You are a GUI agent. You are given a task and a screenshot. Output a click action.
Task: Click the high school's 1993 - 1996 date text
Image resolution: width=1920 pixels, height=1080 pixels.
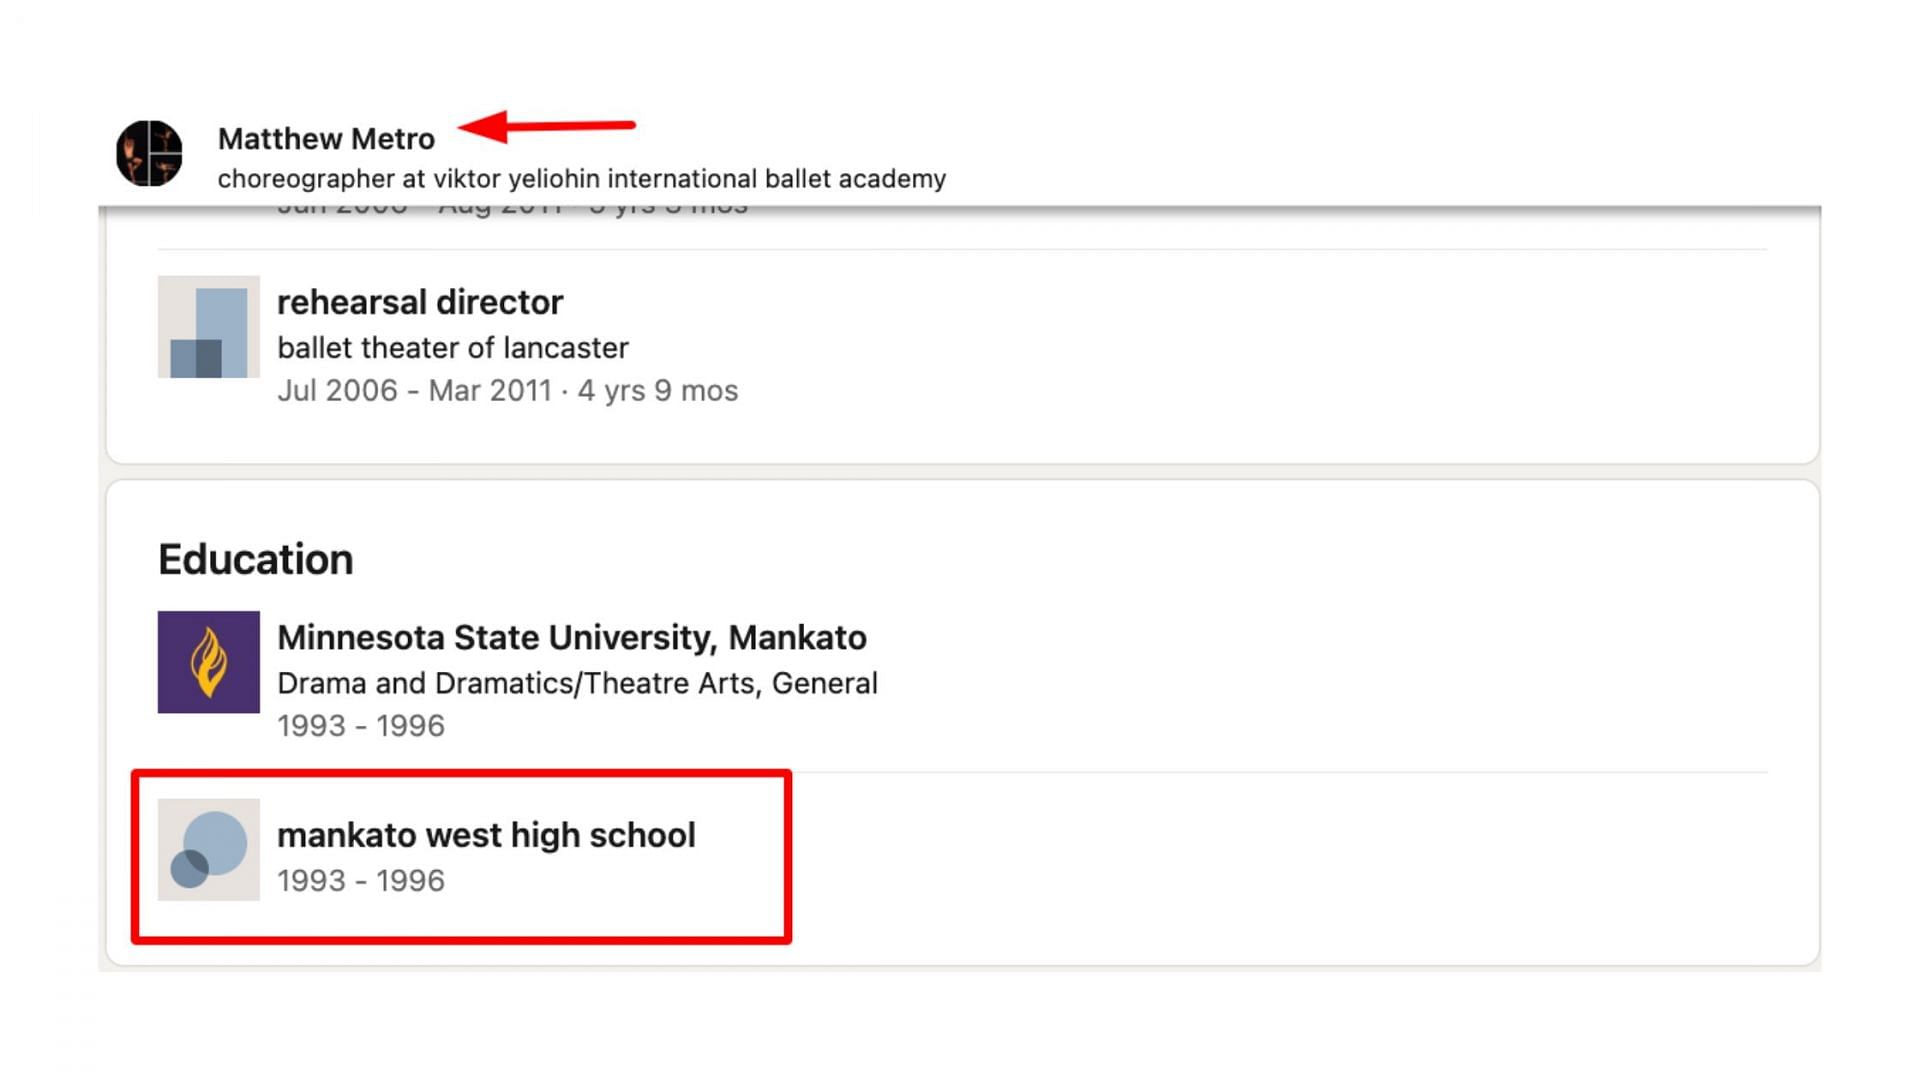point(361,881)
